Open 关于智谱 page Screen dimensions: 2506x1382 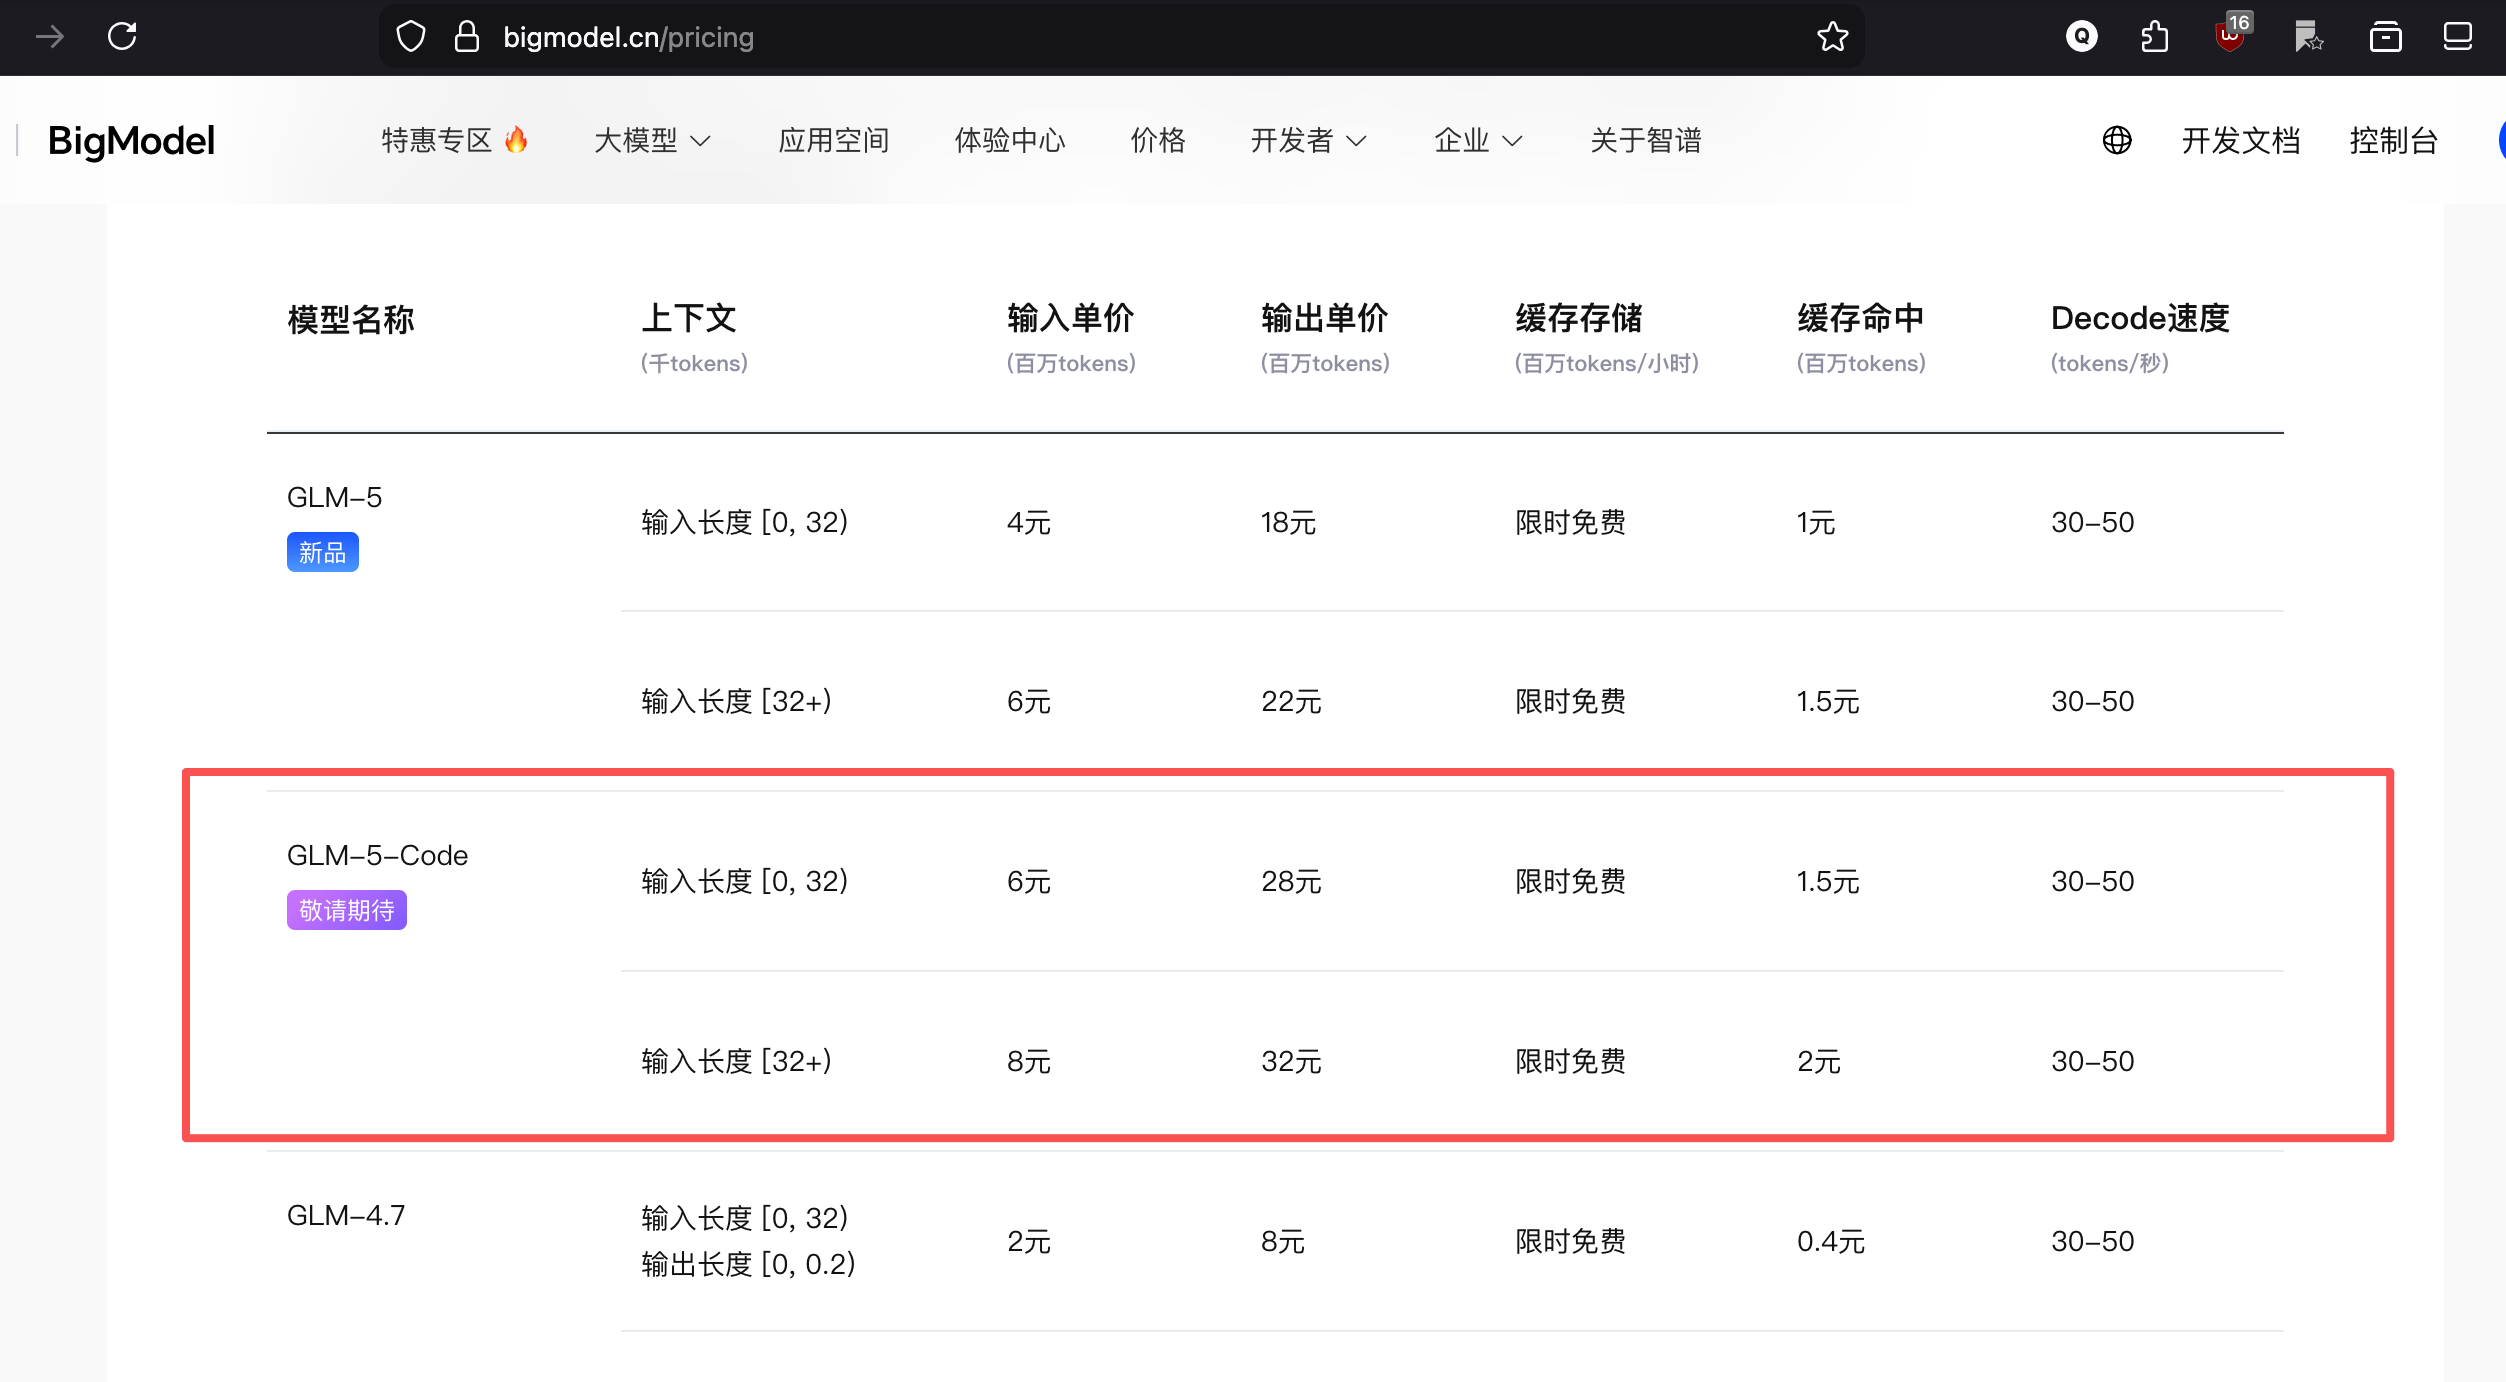[1646, 140]
